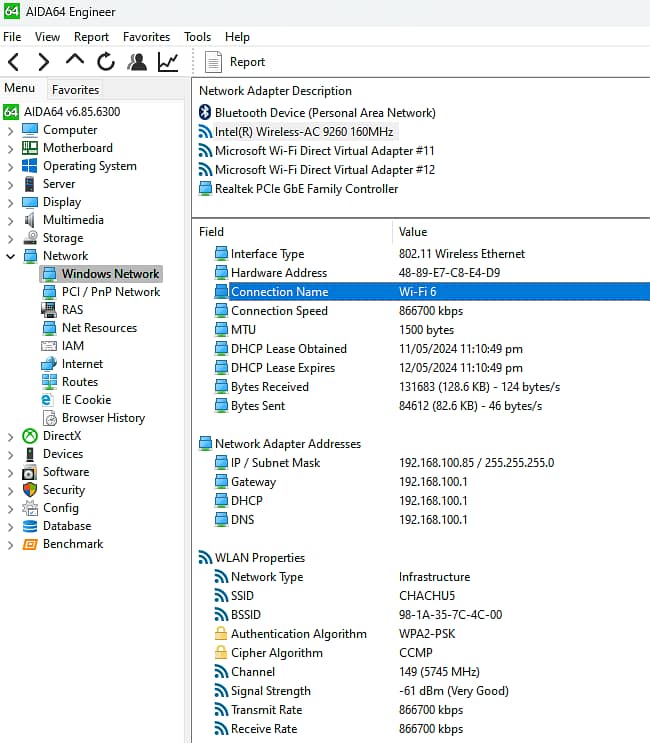Open the user/manage toolbar icon
Viewport: 650px width, 743px height.
[x=137, y=62]
